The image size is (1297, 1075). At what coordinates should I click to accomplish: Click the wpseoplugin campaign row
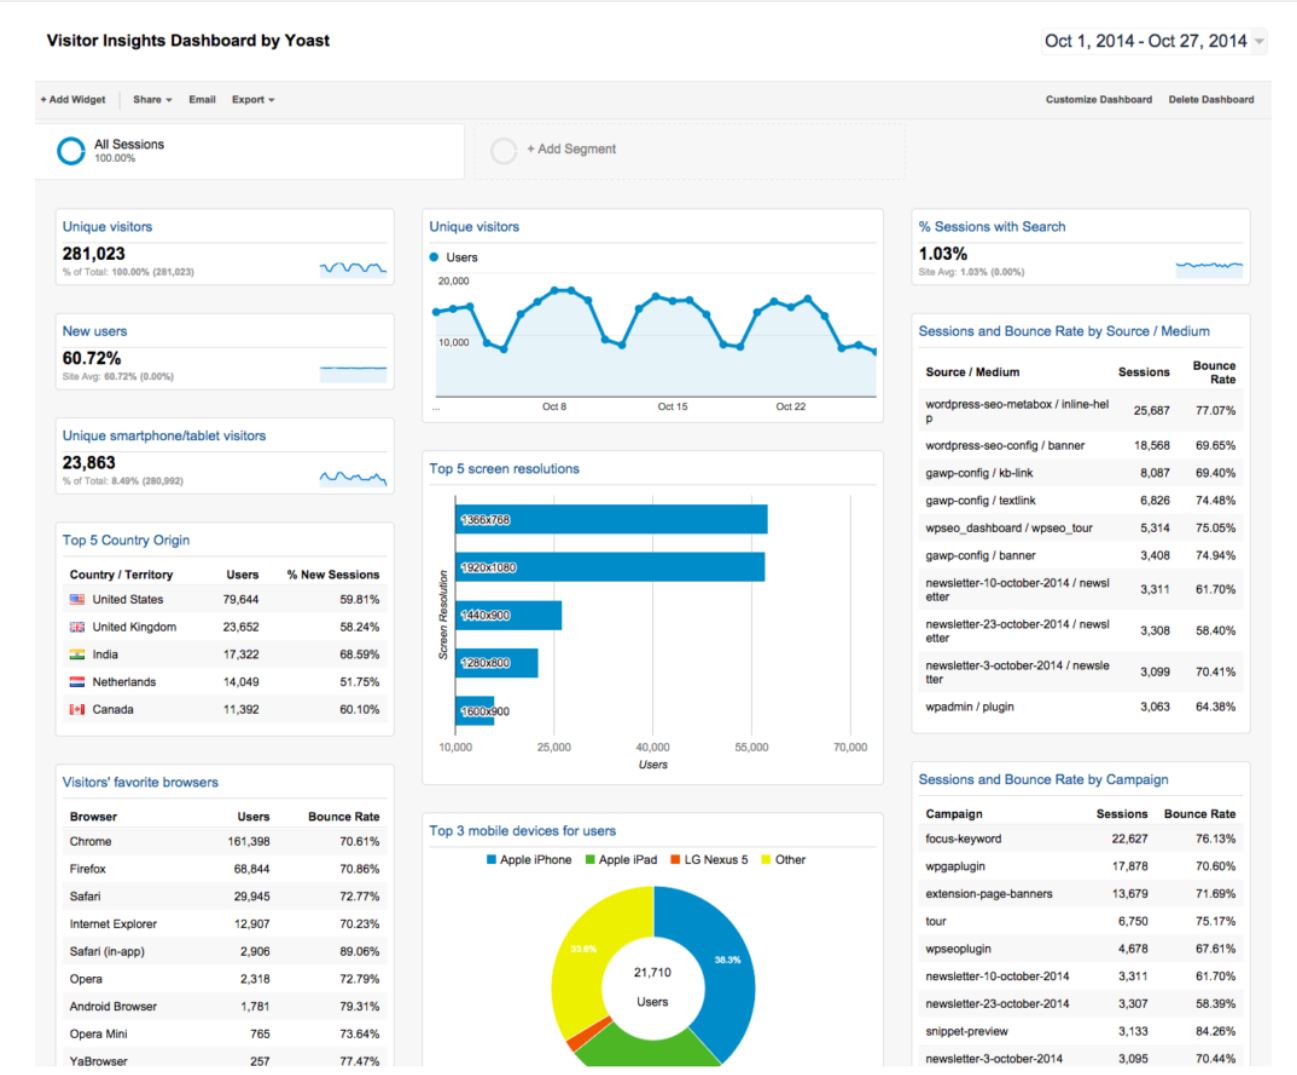tap(1080, 949)
